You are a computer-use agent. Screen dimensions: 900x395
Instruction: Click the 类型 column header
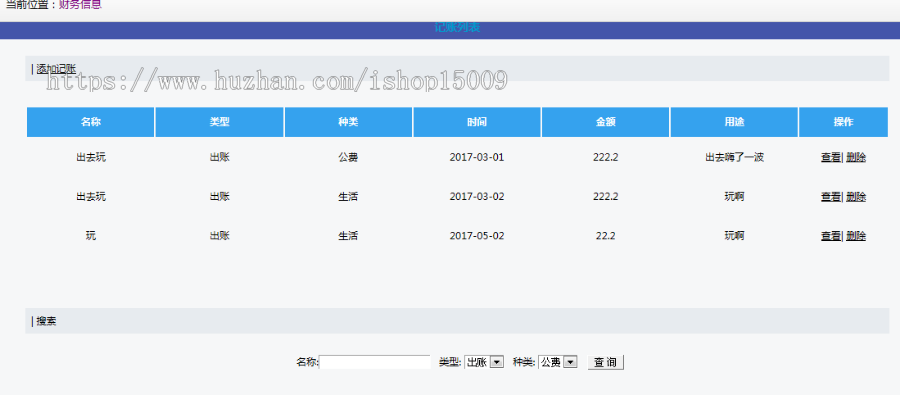(220, 122)
